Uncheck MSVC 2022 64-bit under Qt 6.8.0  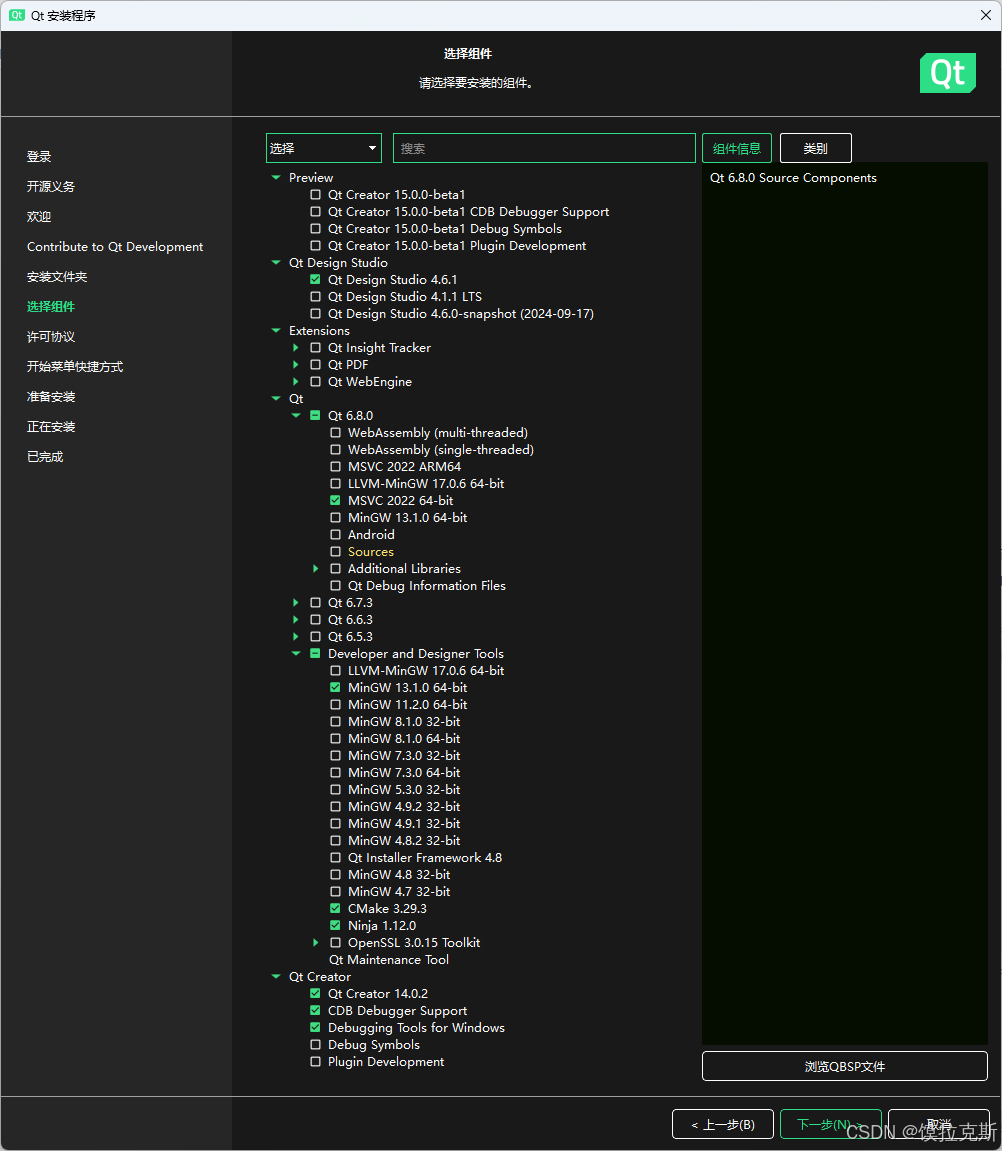point(335,501)
